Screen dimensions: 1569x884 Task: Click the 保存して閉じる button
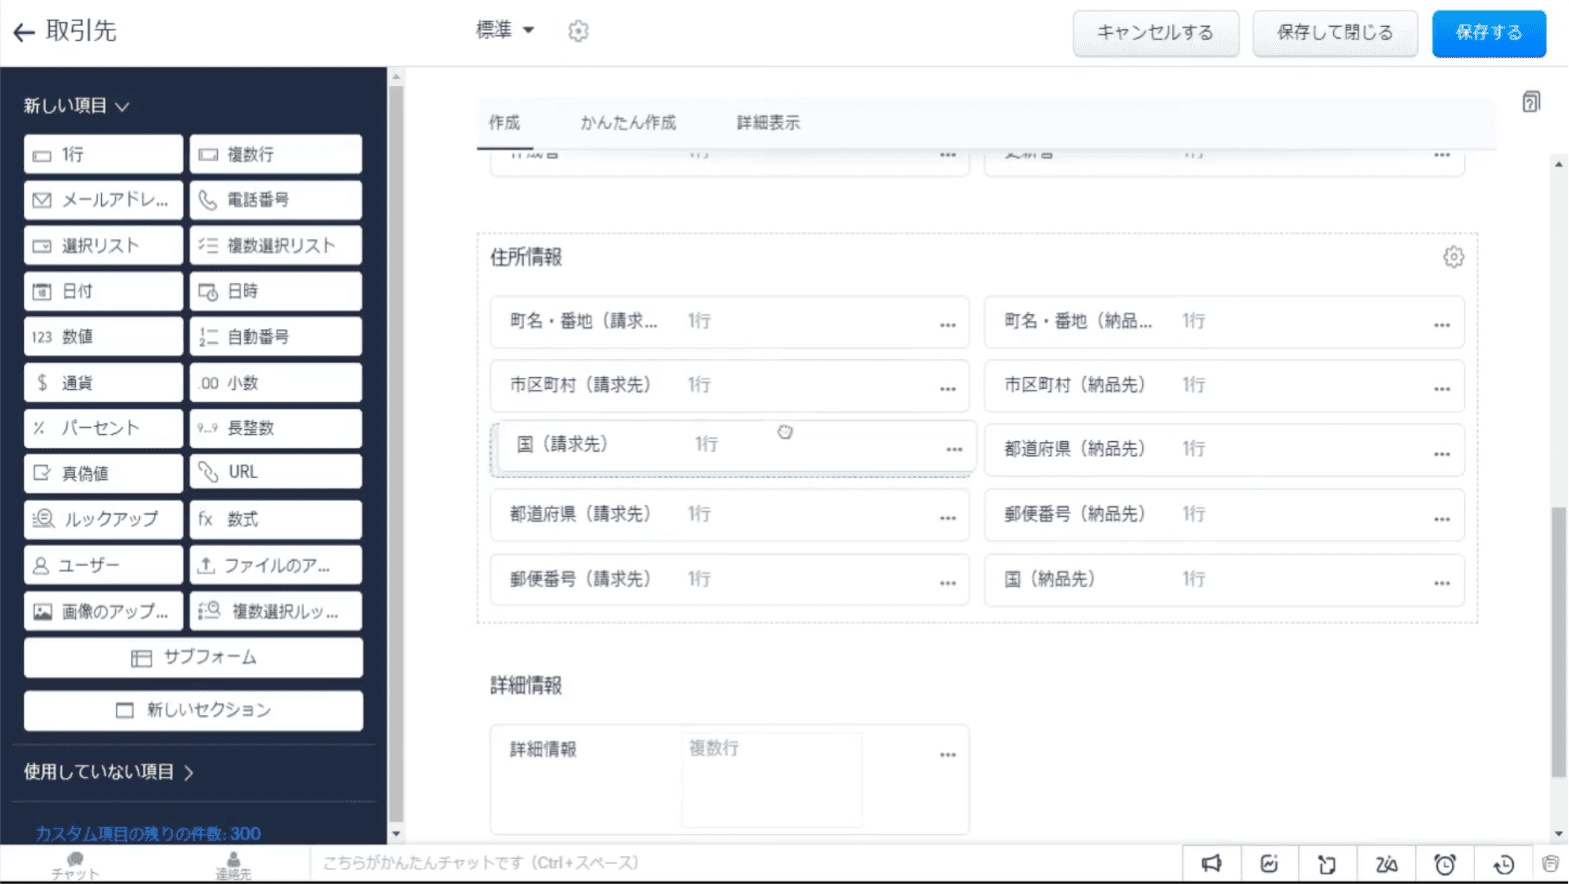[1335, 33]
